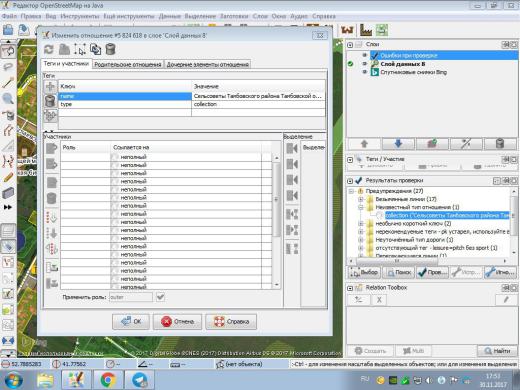
Task: Toggle visibility of the Bing imagery layer
Action: [x=364, y=72]
